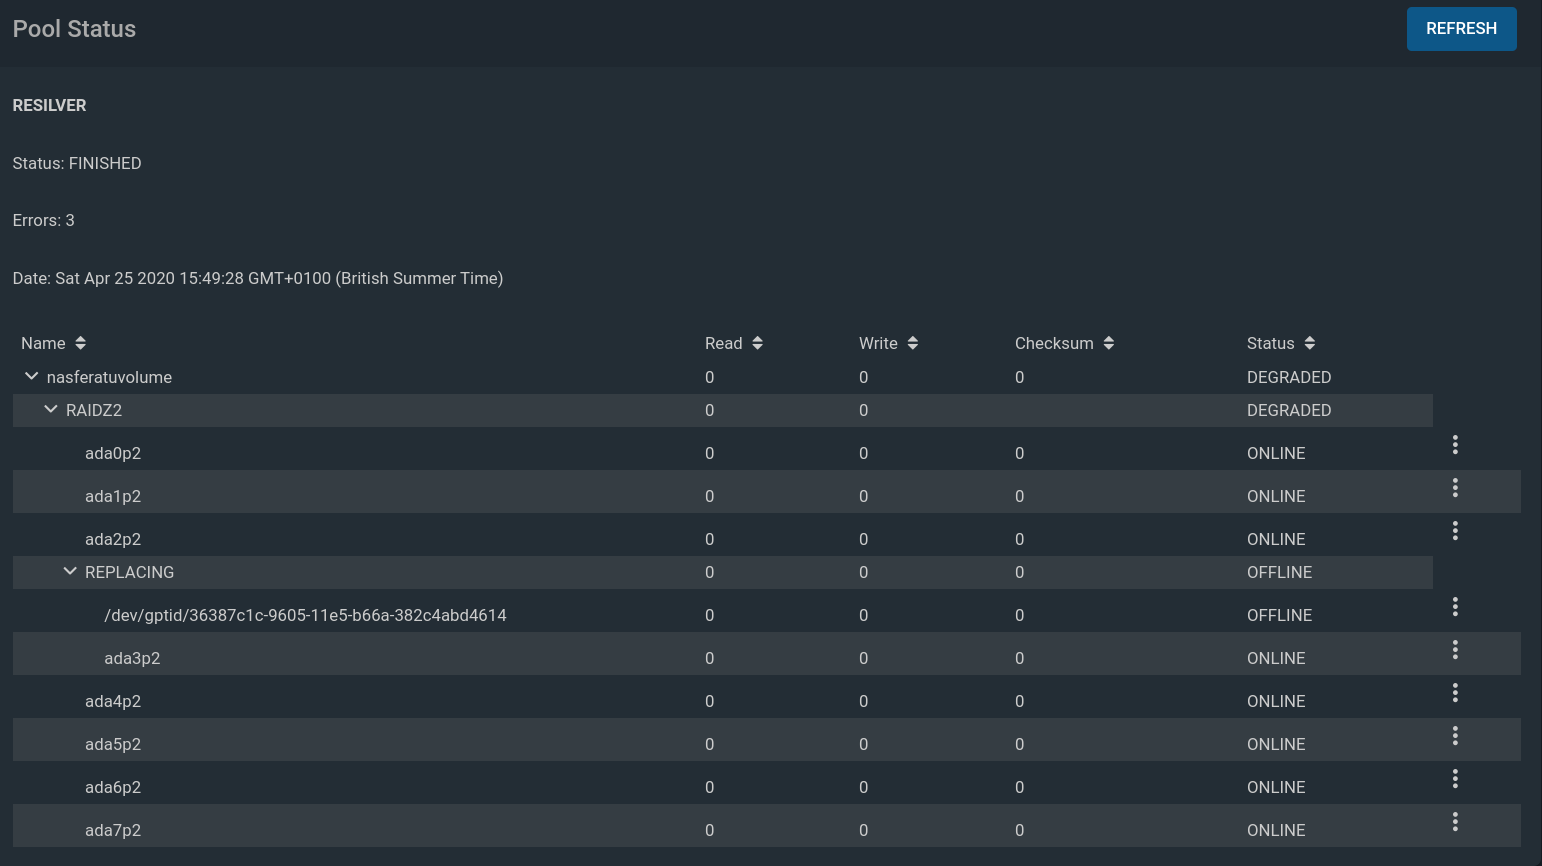The width and height of the screenshot is (1542, 866).
Task: Collapse the RAIDZ2 vdev node
Action: 50,409
